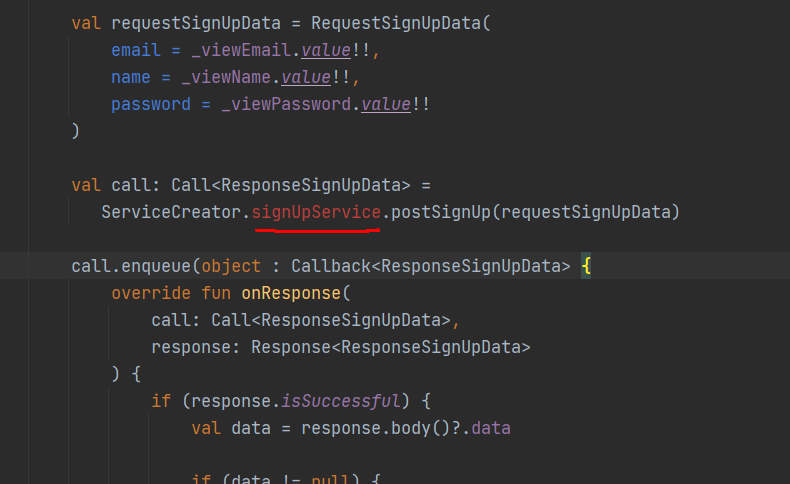The image size is (790, 484).
Task: Click the purple .data property
Action: 491,429
